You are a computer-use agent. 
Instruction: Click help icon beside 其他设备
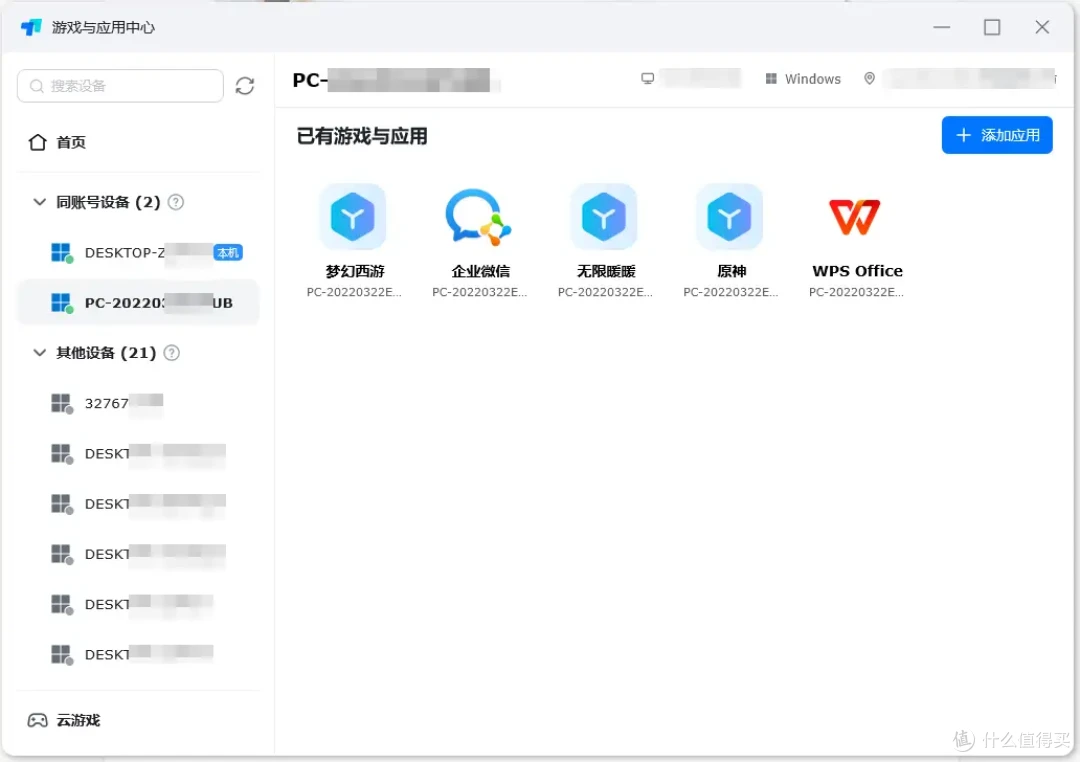(172, 353)
